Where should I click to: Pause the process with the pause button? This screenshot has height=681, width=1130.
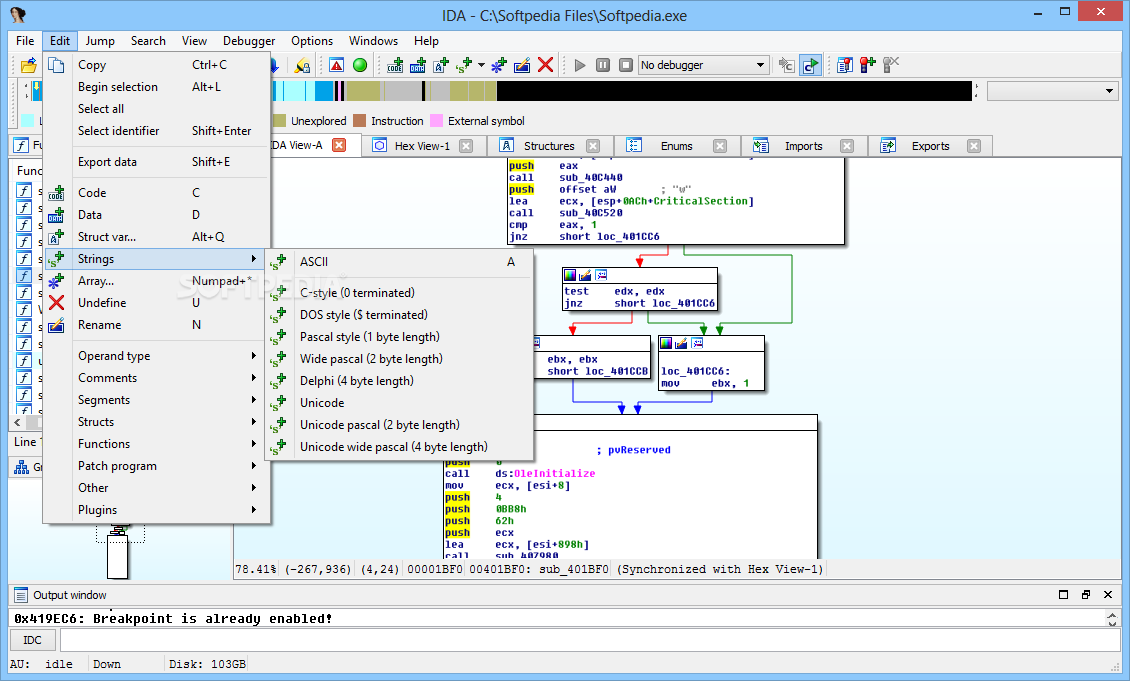point(603,65)
